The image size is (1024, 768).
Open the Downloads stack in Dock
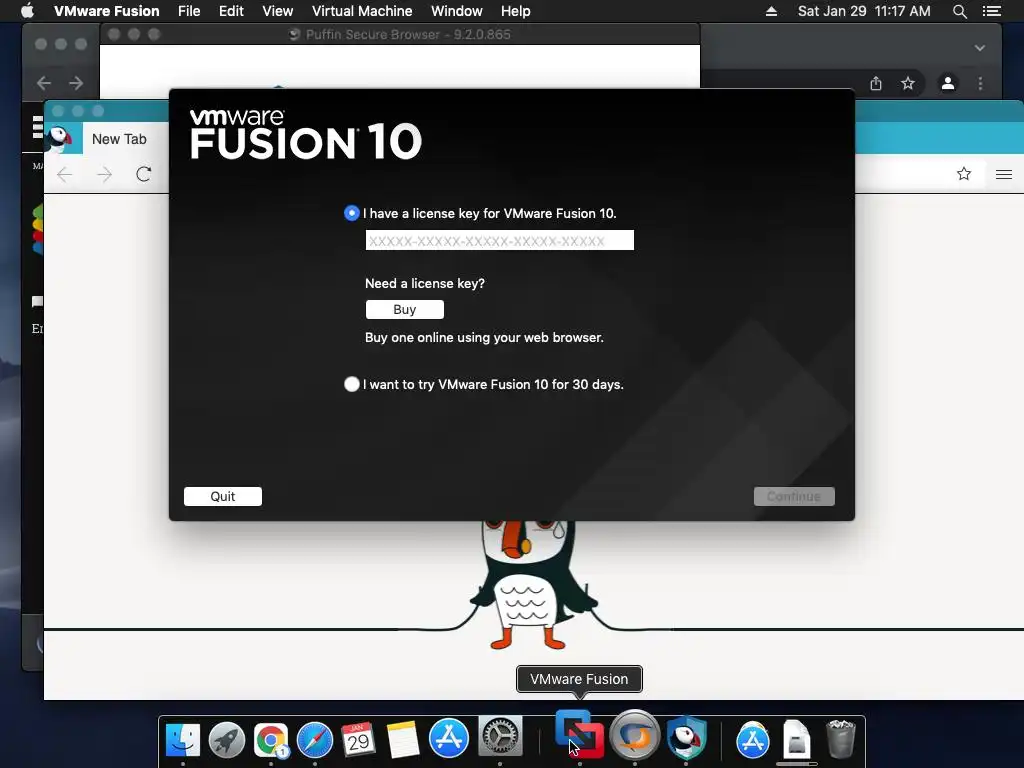point(797,740)
